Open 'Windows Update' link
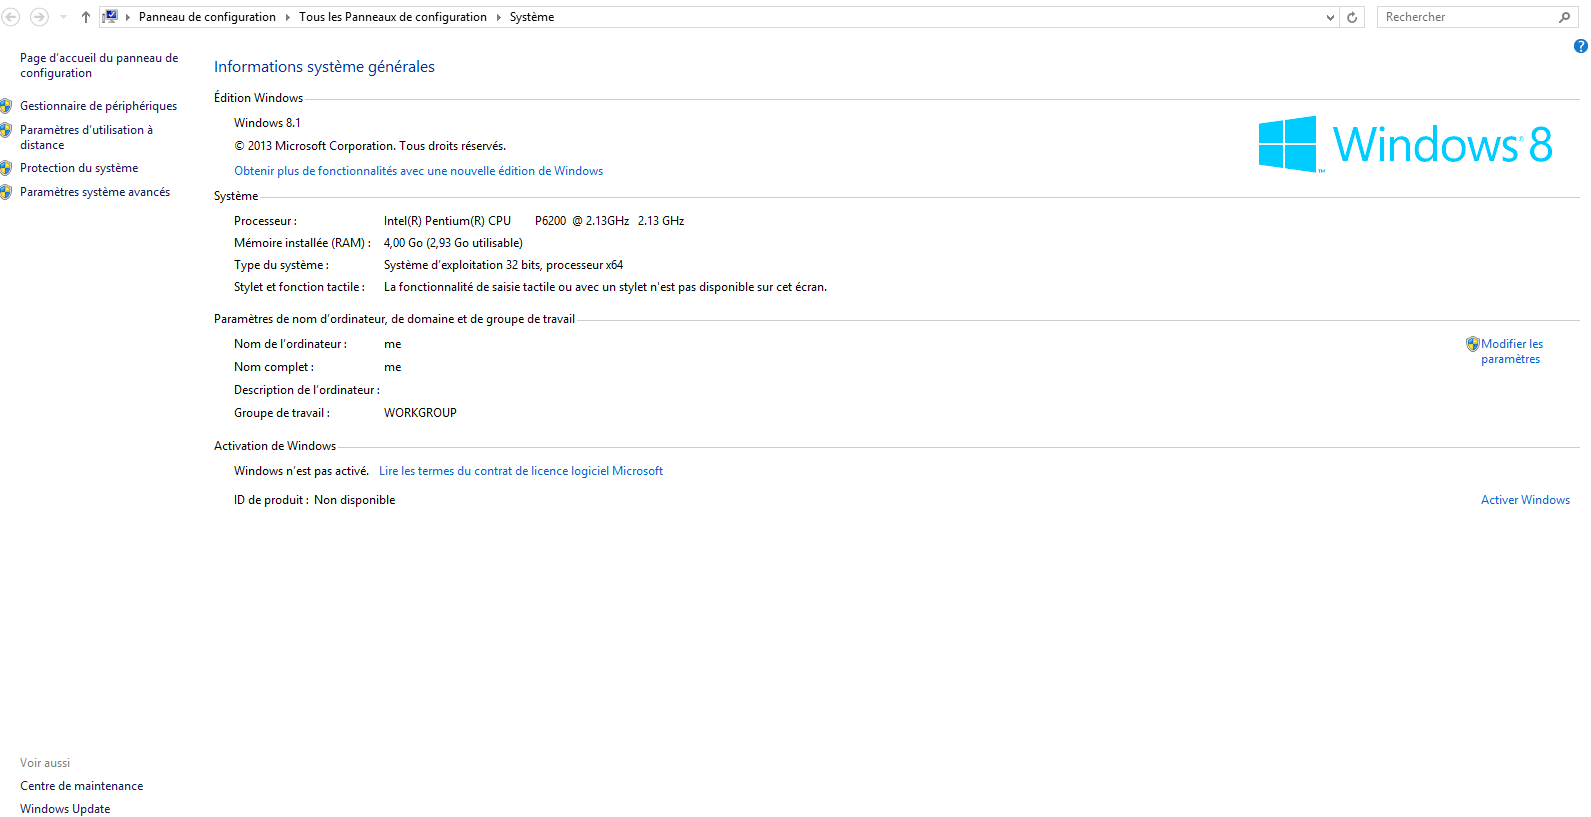 65,809
